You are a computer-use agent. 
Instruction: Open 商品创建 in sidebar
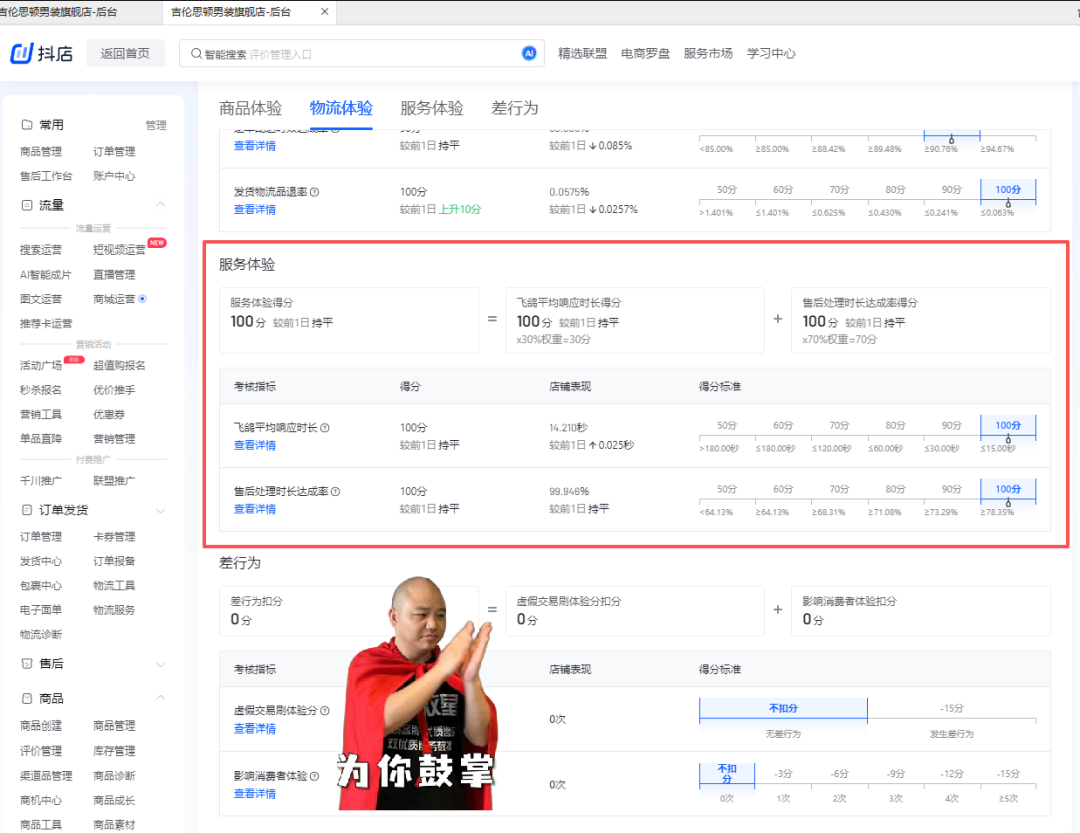click(41, 726)
